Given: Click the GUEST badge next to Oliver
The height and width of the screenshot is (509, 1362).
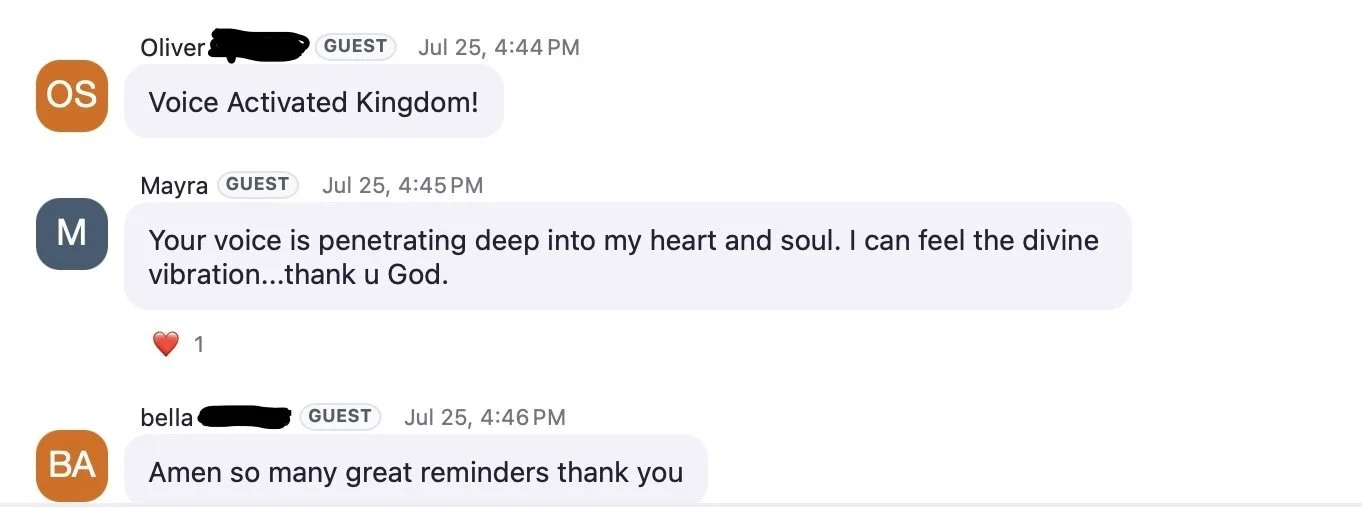Looking at the screenshot, I should [355, 46].
